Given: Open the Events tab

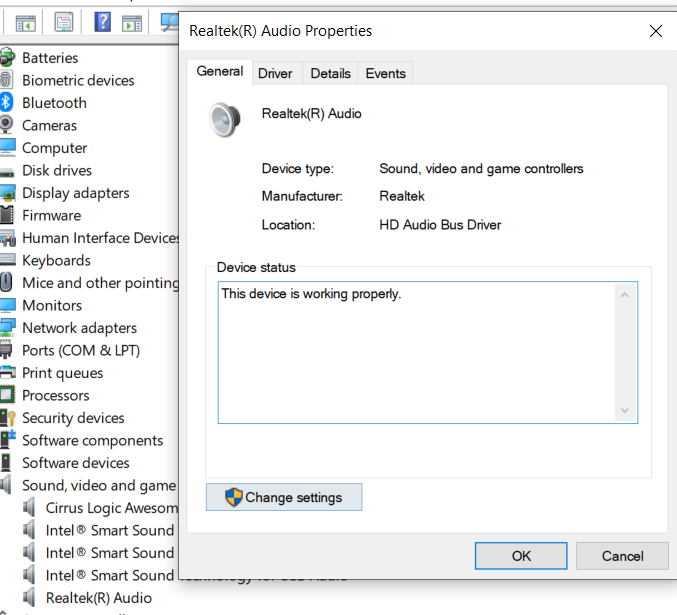Looking at the screenshot, I should coord(386,73).
